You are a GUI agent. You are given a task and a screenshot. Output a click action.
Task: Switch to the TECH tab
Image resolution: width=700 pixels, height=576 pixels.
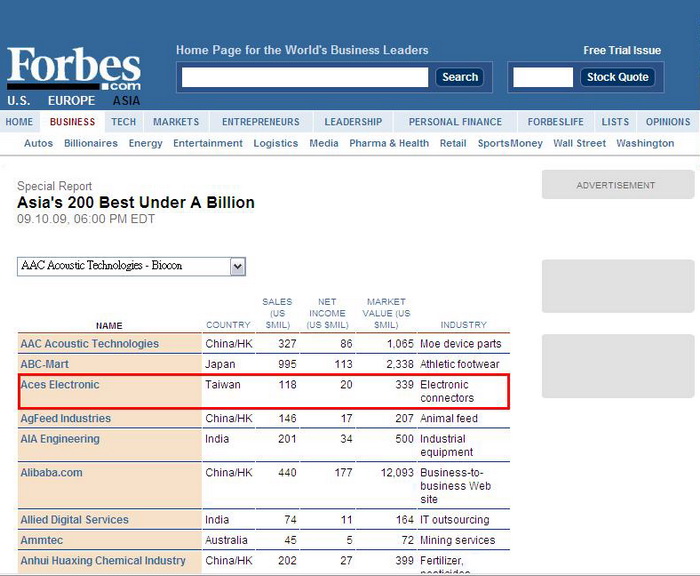(x=124, y=122)
